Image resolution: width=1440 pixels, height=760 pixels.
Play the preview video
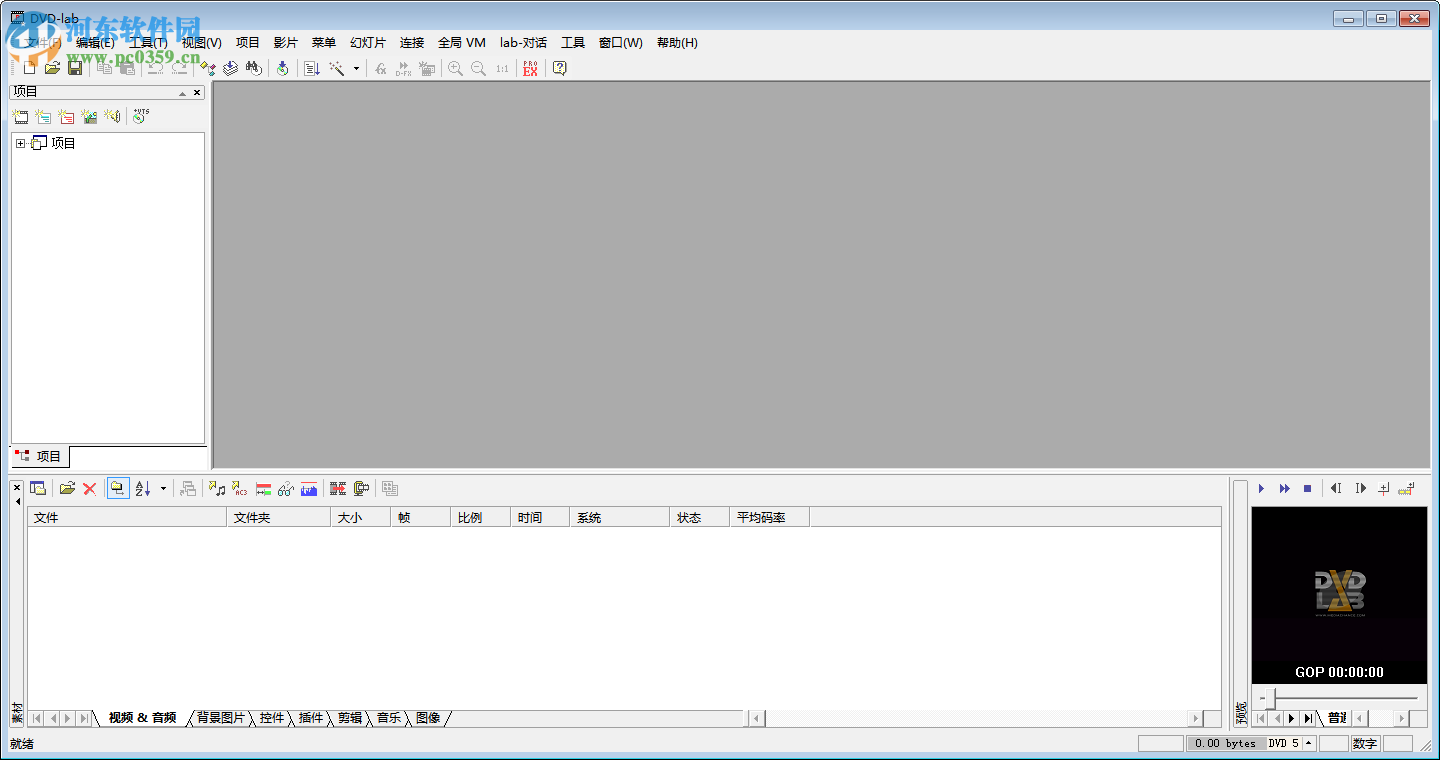[x=1262, y=488]
